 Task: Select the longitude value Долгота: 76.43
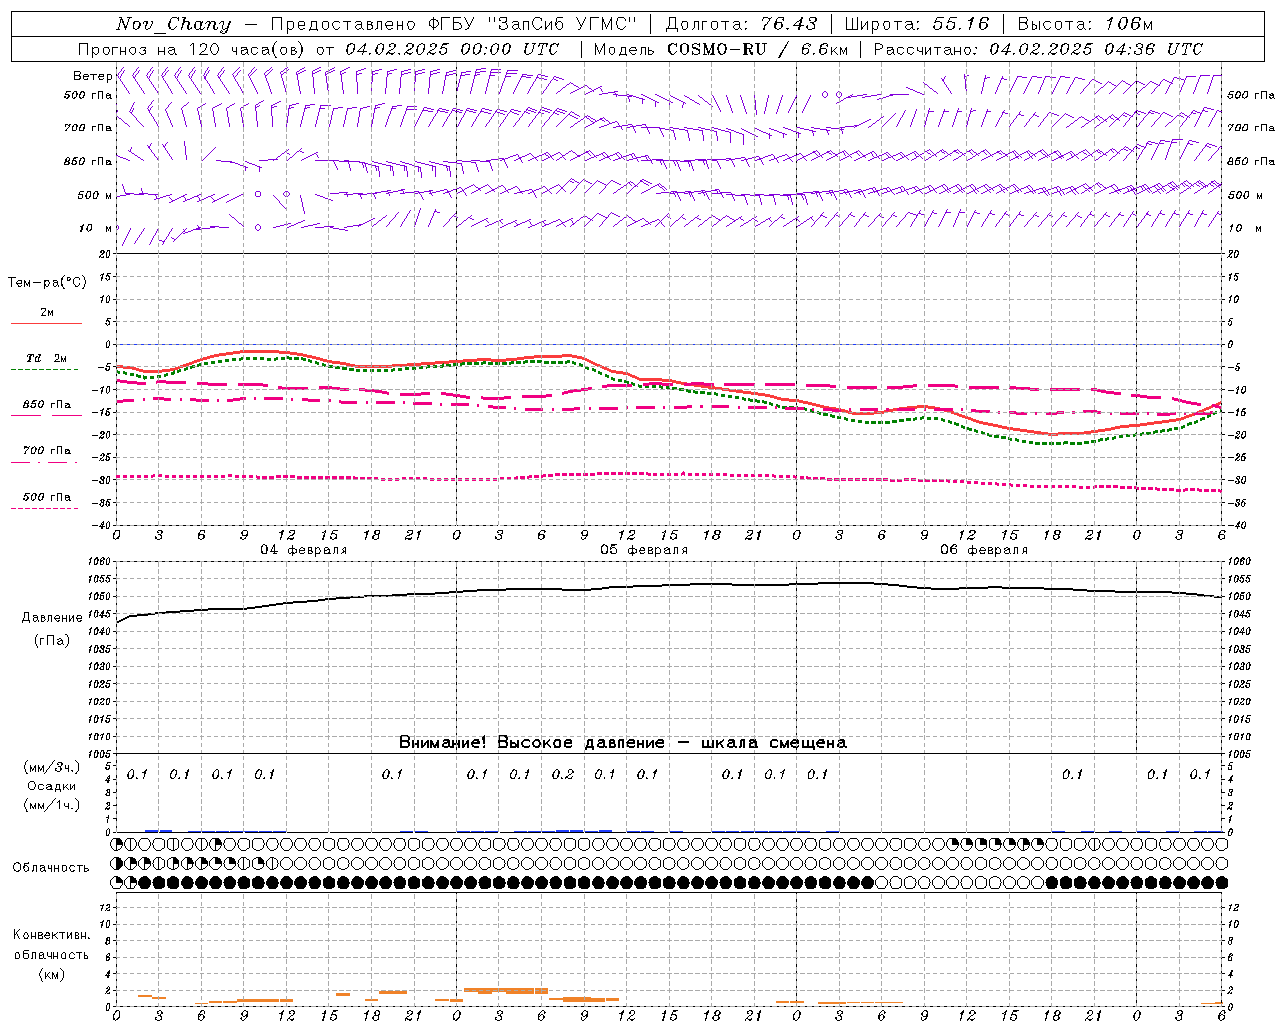tap(741, 24)
